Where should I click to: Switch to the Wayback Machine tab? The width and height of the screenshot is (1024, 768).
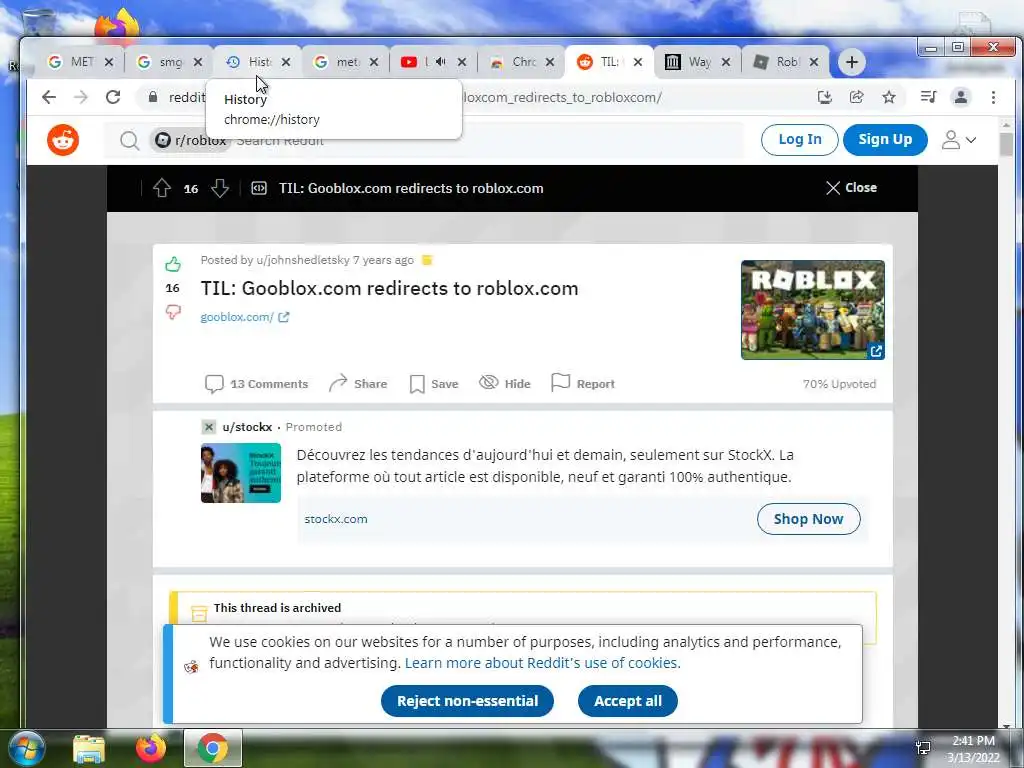coord(697,62)
